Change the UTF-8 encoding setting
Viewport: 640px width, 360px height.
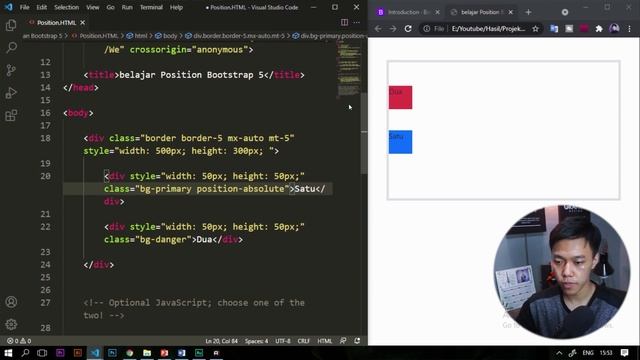point(283,341)
